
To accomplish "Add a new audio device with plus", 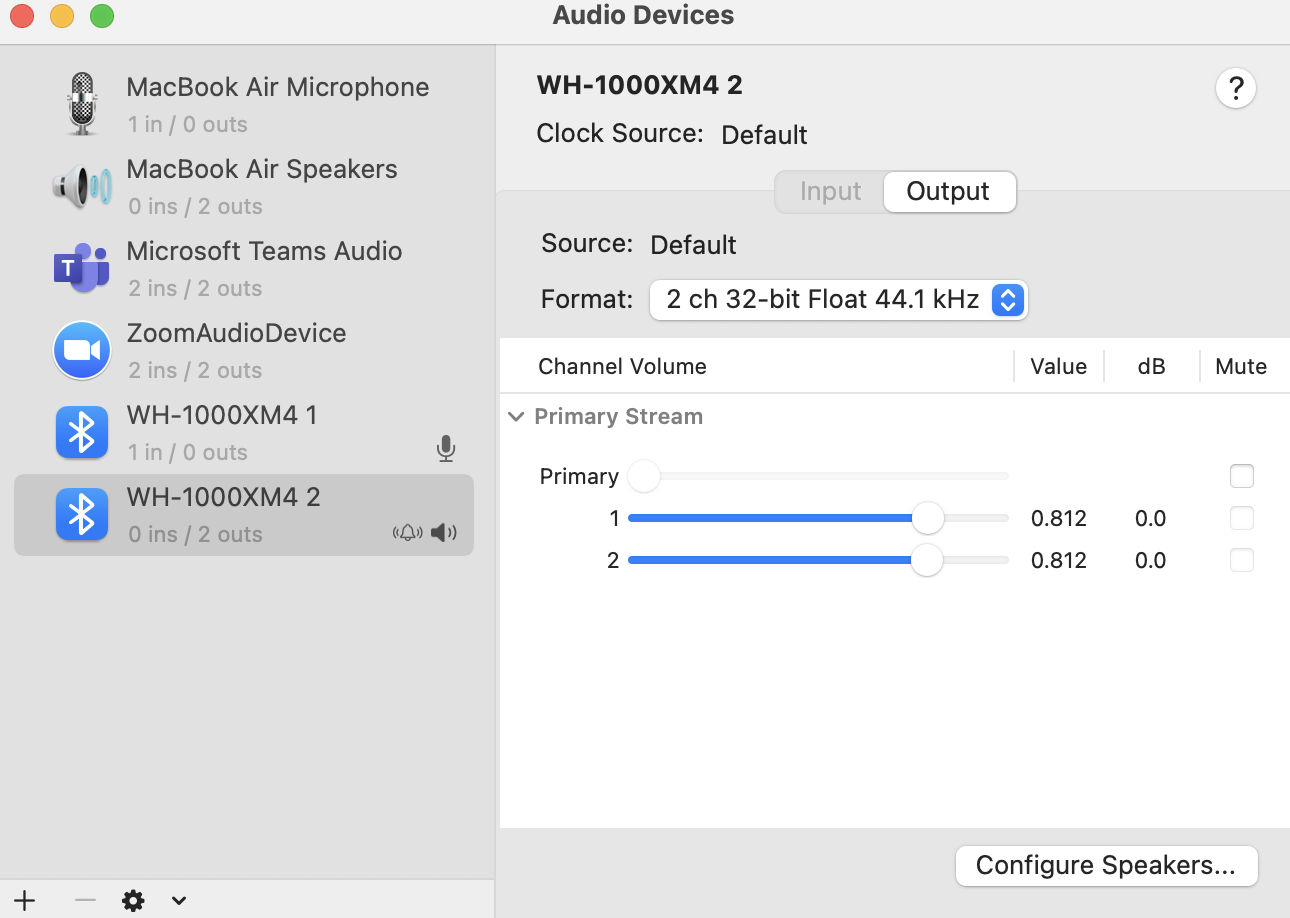I will click(24, 901).
